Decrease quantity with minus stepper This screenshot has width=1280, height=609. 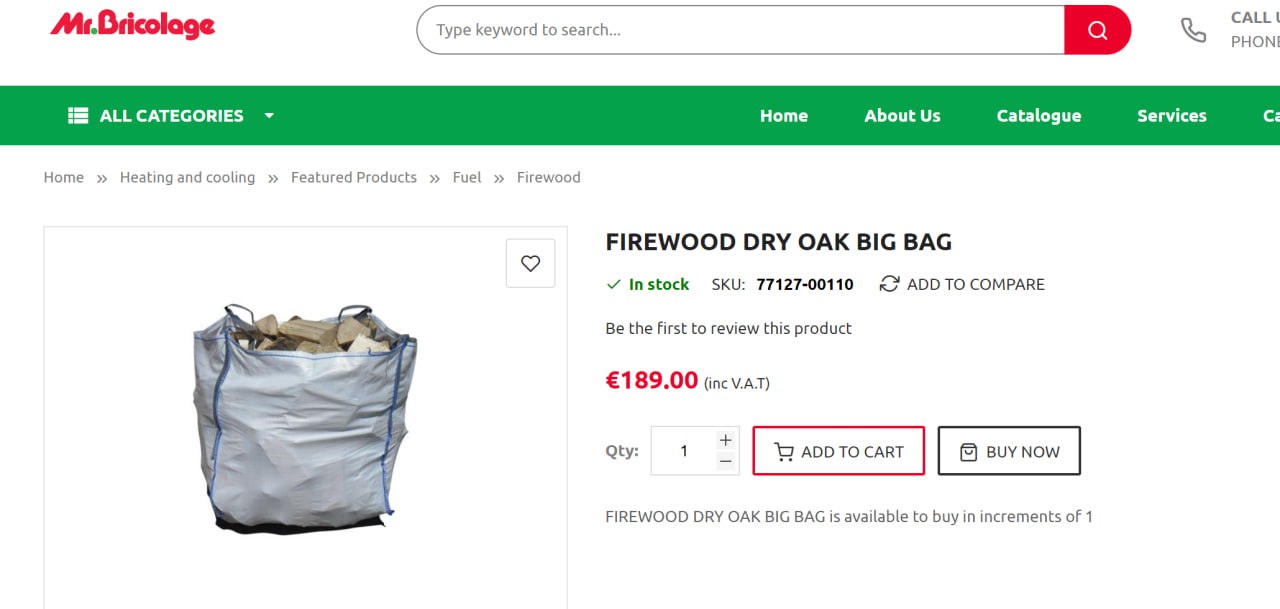[x=726, y=461]
